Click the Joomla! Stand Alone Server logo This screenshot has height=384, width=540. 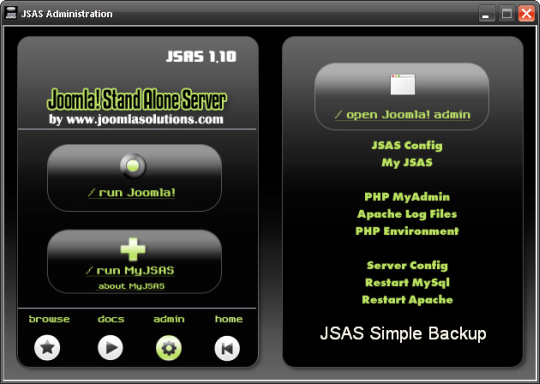pos(137,100)
